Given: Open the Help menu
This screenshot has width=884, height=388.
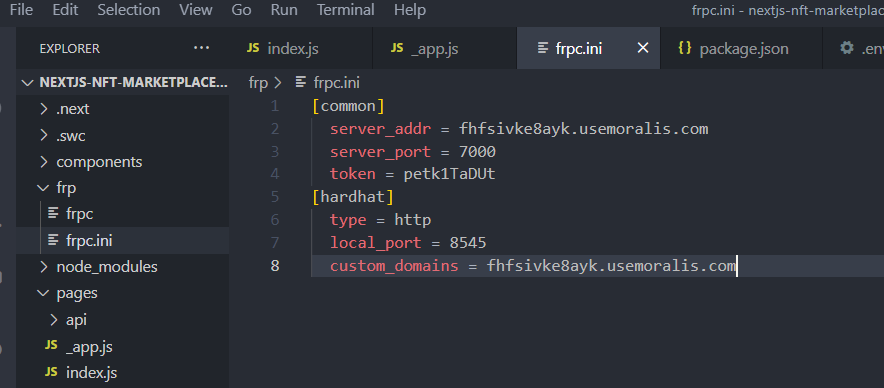Looking at the screenshot, I should [410, 10].
